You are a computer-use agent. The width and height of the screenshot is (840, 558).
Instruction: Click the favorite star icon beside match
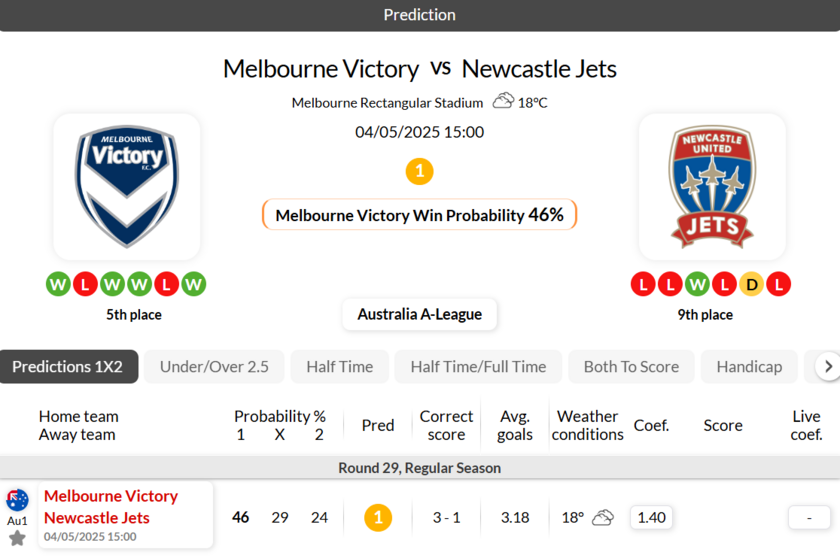click(x=17, y=538)
